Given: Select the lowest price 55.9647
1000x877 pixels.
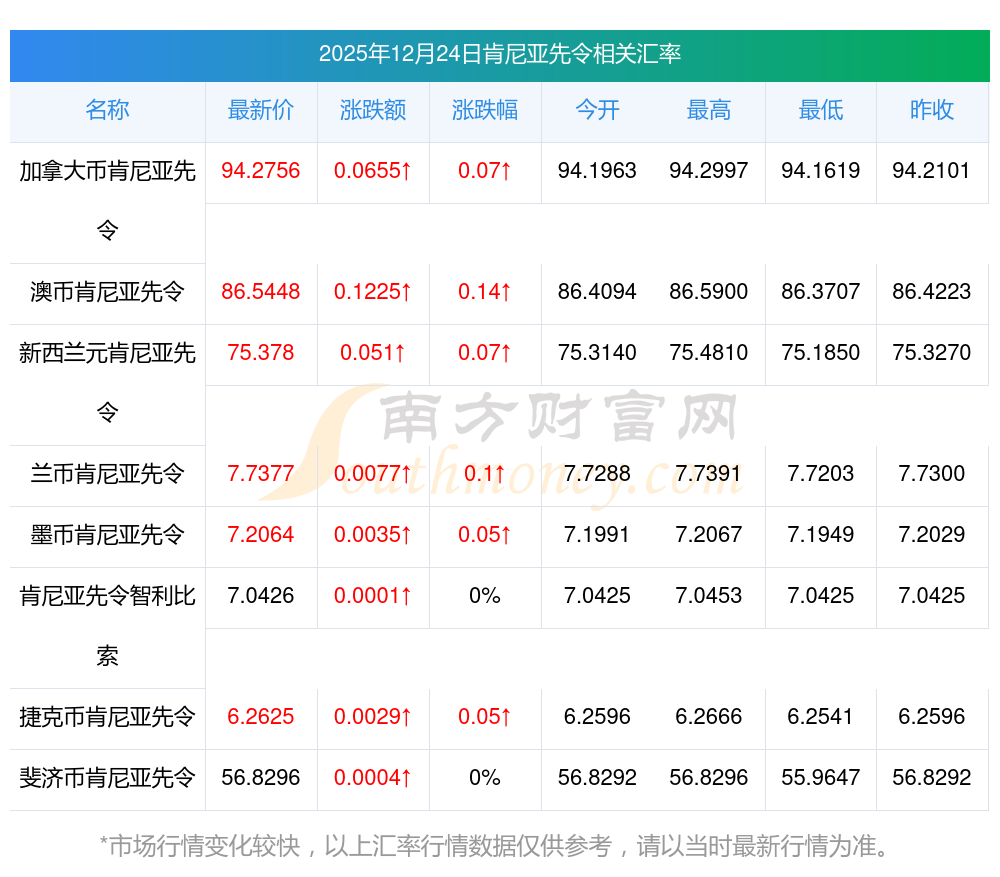Looking at the screenshot, I should pyautogui.click(x=821, y=778).
